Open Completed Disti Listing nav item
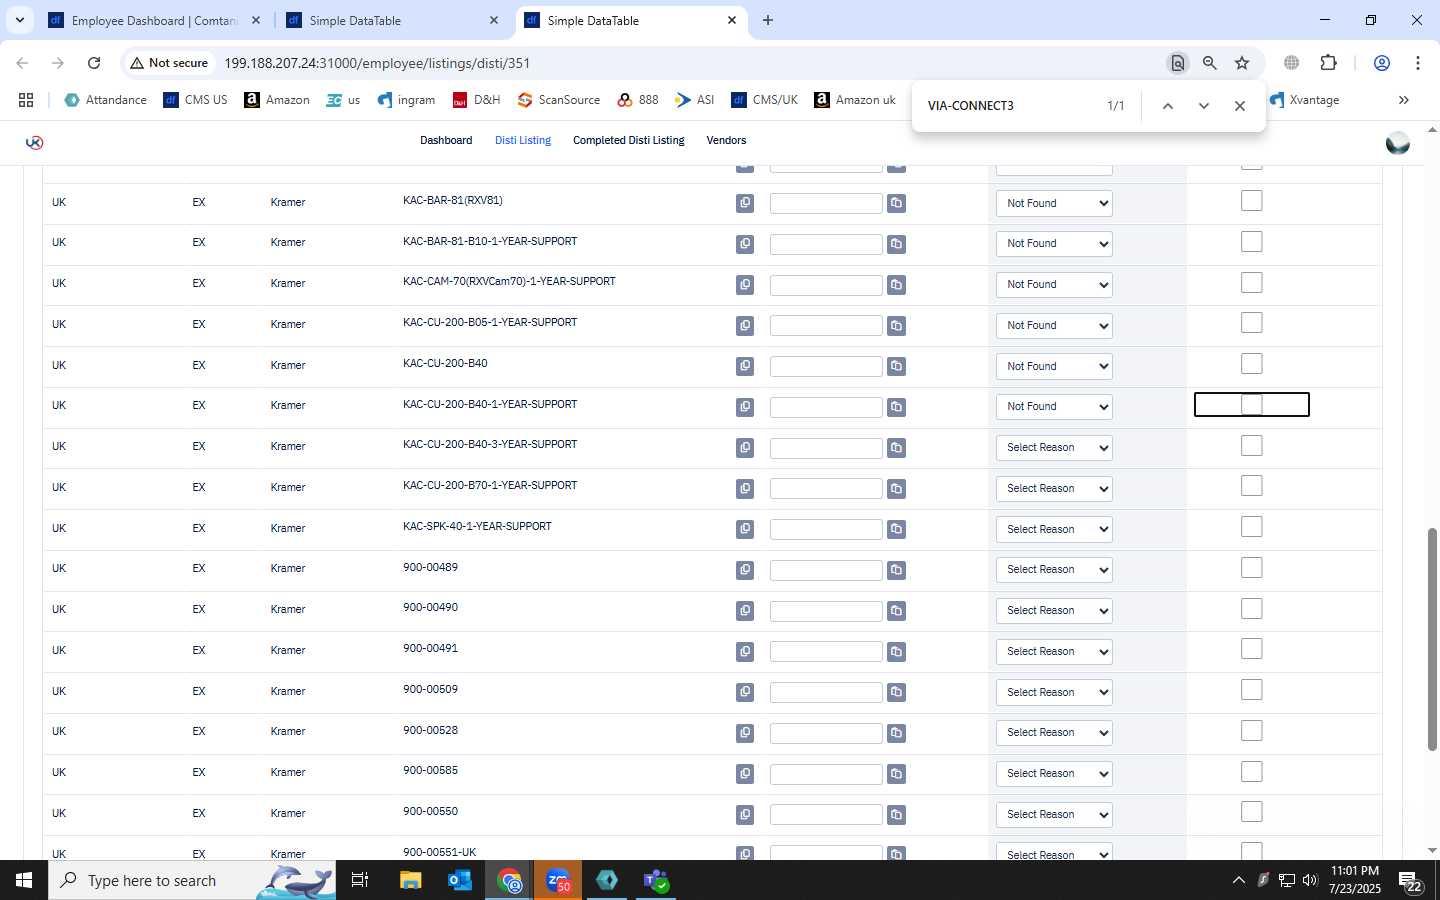Screen dimensions: 1440x900 click(628, 141)
